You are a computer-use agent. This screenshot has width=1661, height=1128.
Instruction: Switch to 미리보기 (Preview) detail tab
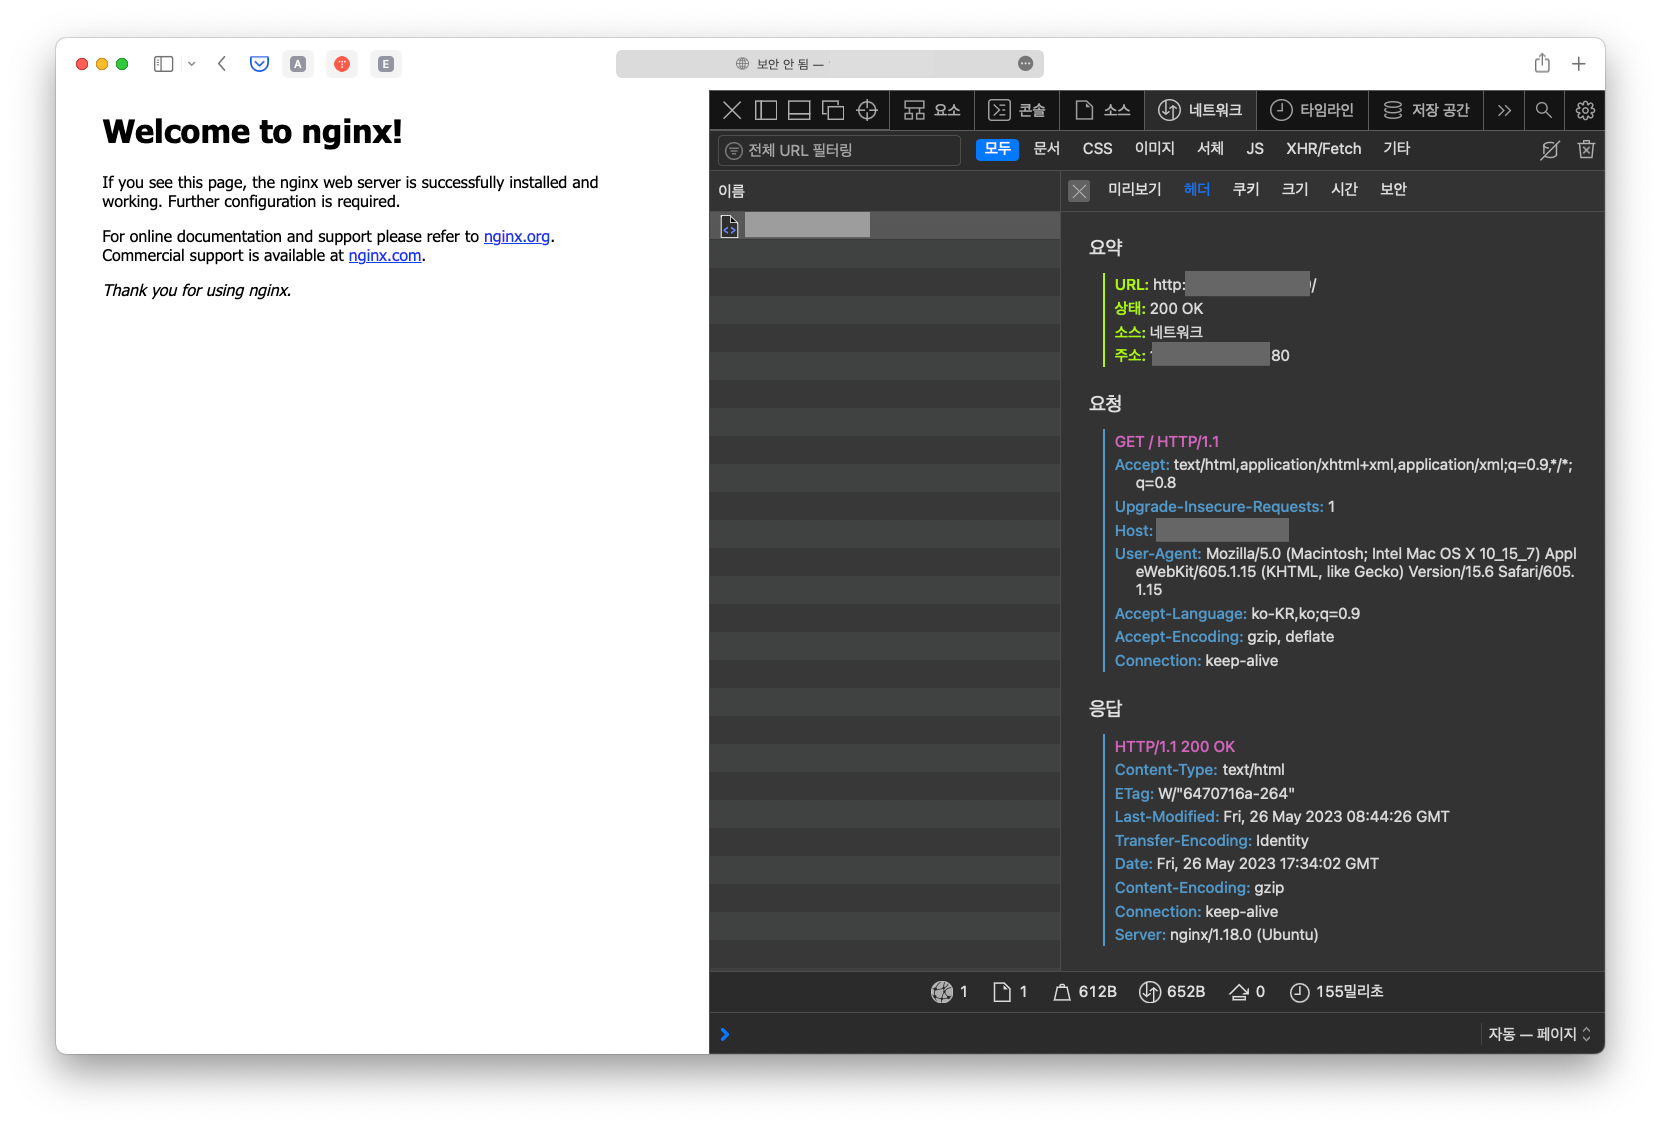pos(1134,190)
